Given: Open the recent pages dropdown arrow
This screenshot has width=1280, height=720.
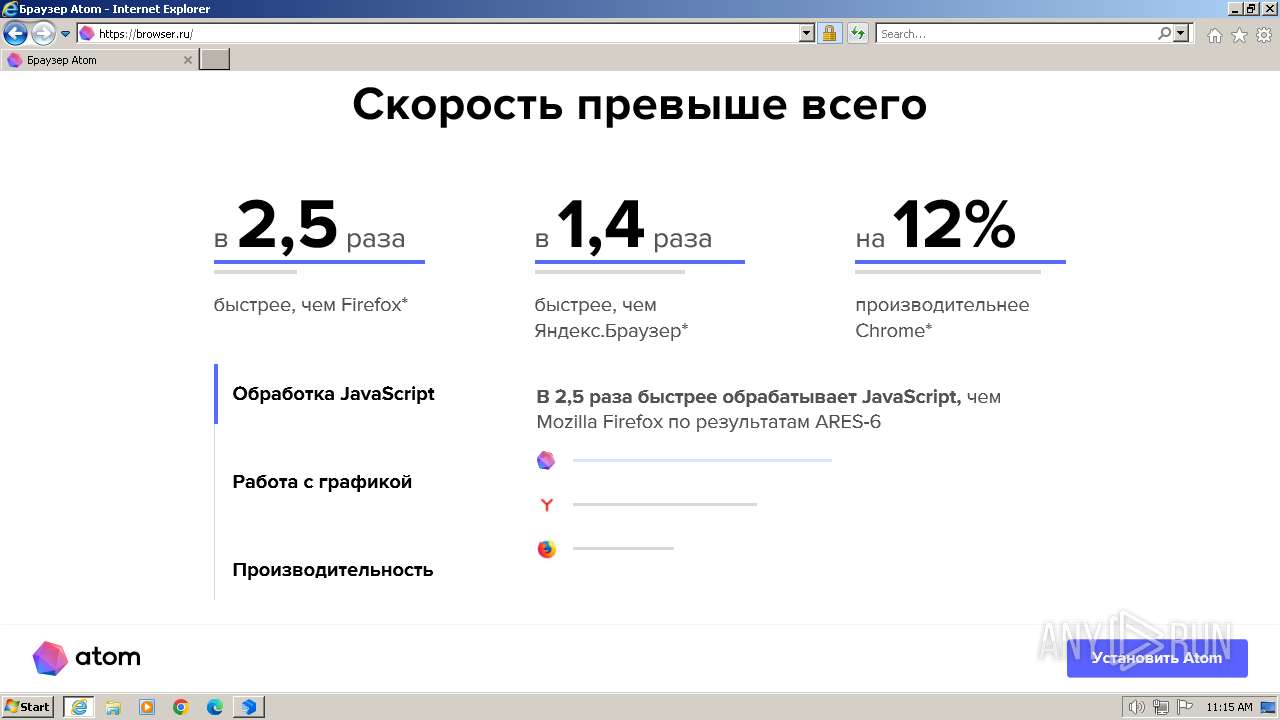Looking at the screenshot, I should pos(66,34).
